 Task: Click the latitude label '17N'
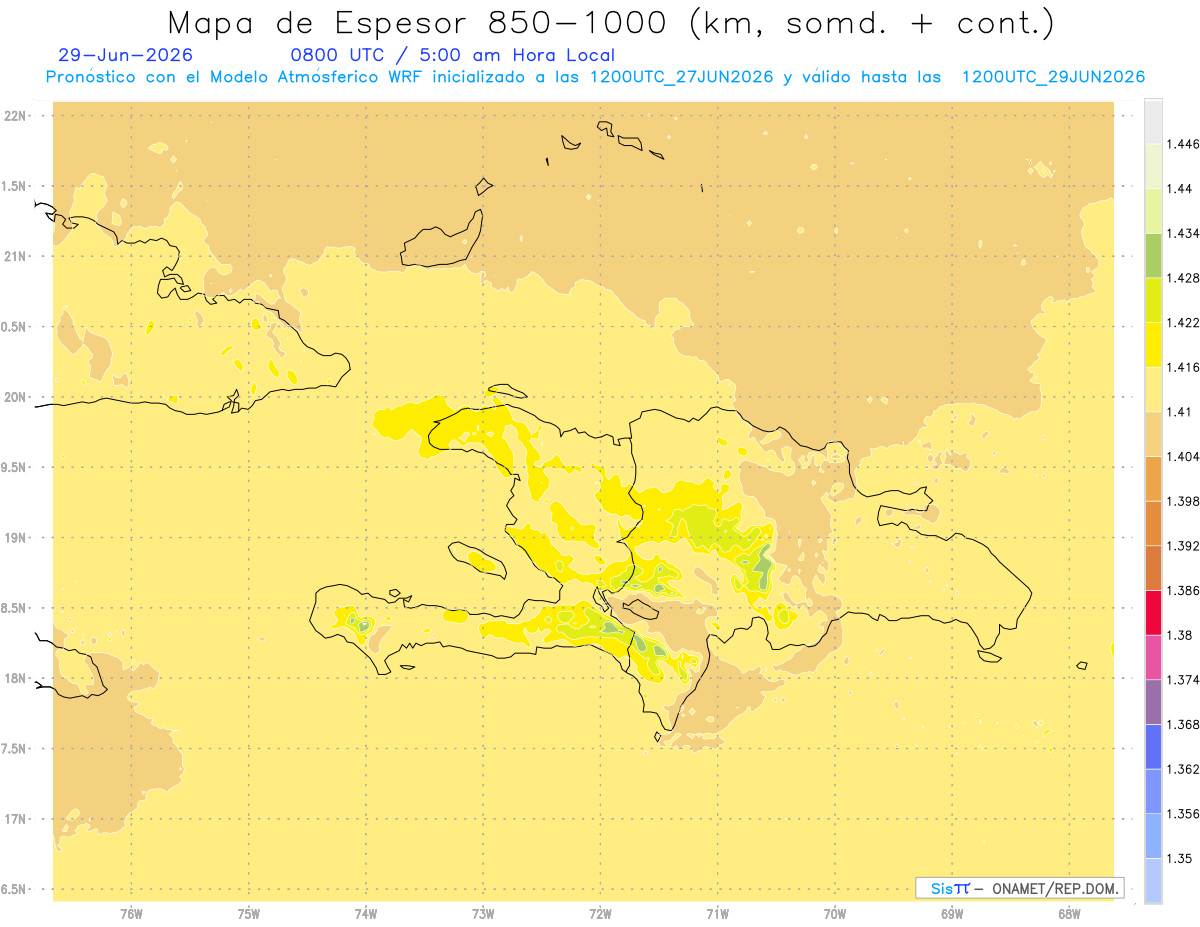(x=15, y=819)
